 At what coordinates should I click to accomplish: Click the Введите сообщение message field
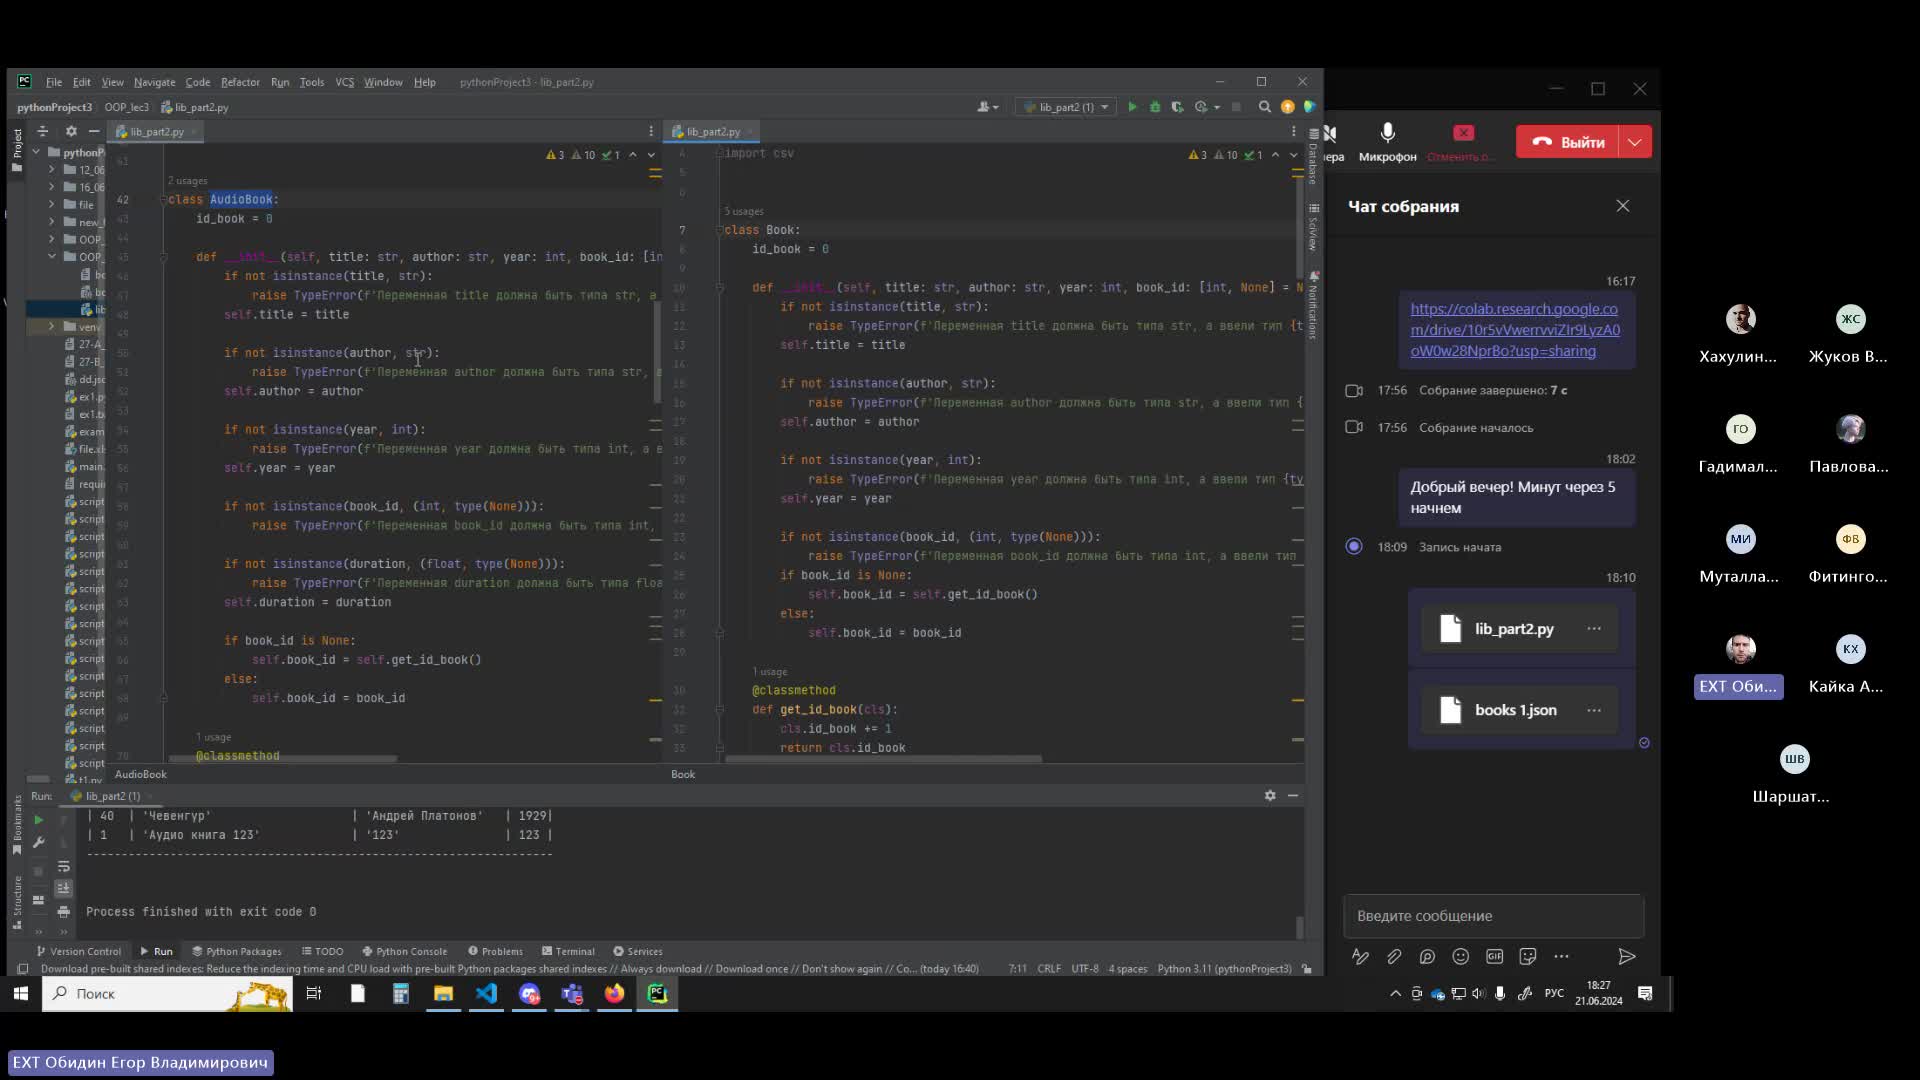pos(1493,916)
